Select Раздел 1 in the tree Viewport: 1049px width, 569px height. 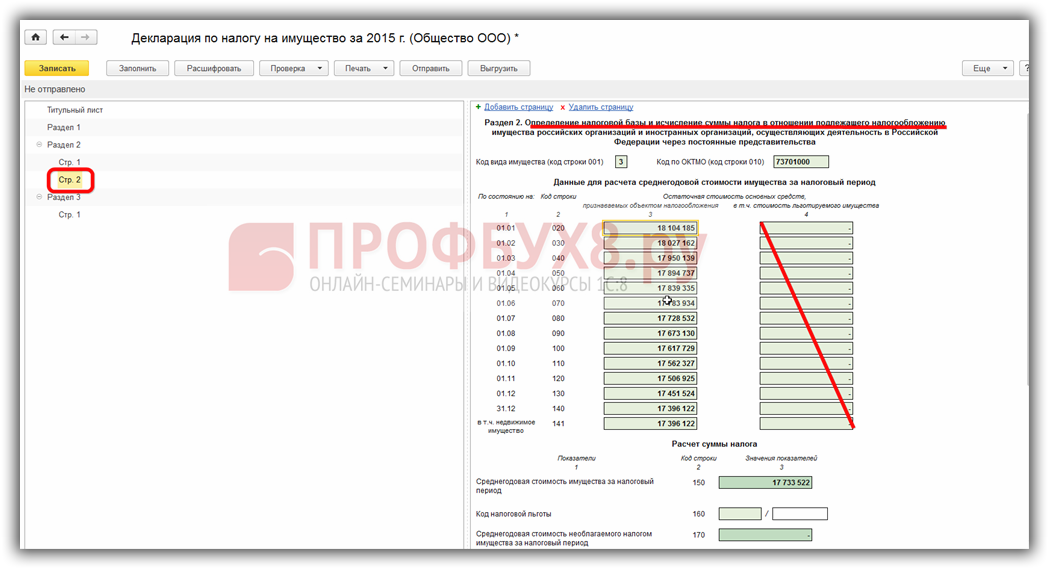[64, 128]
